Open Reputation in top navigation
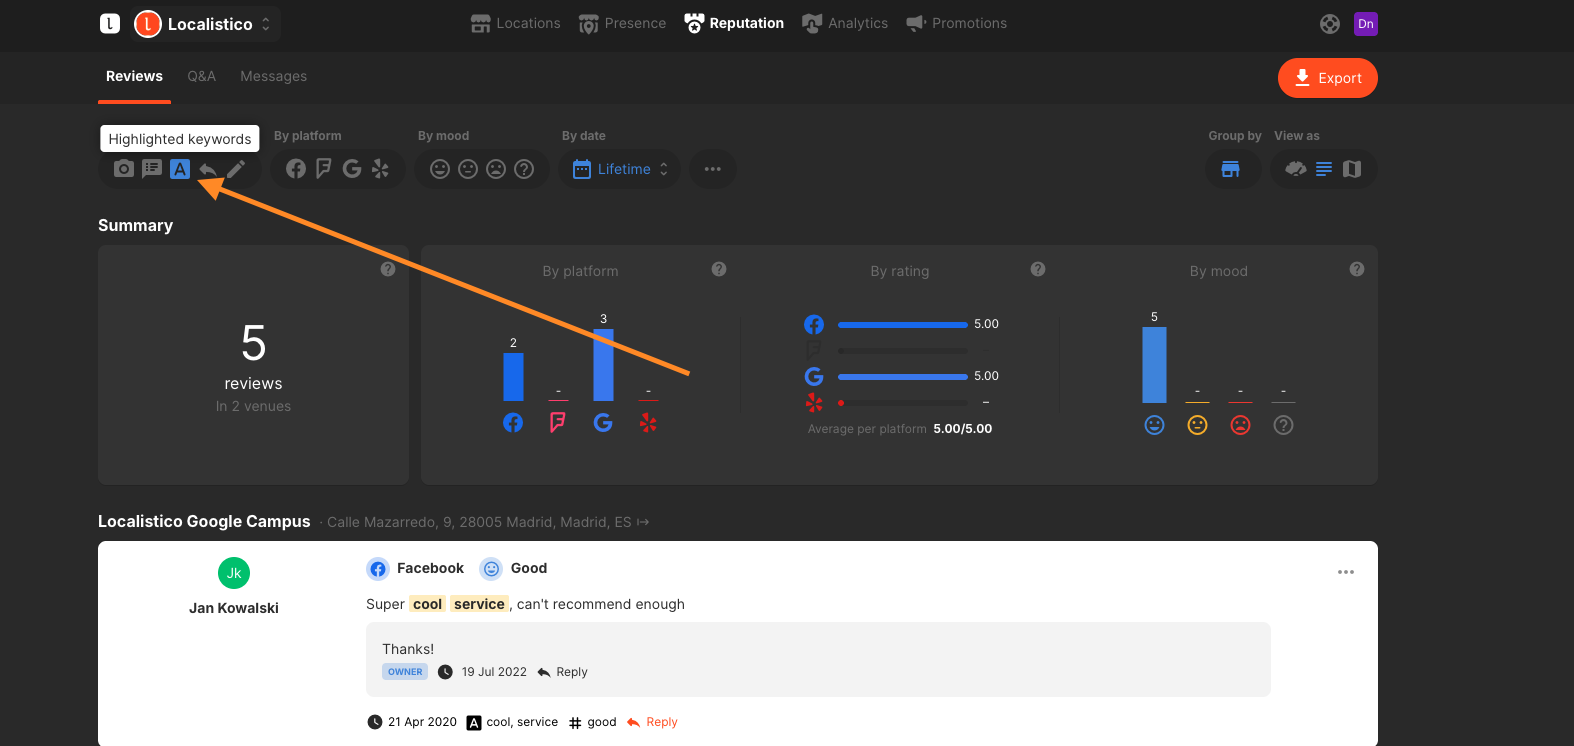This screenshot has width=1574, height=746. pos(734,23)
